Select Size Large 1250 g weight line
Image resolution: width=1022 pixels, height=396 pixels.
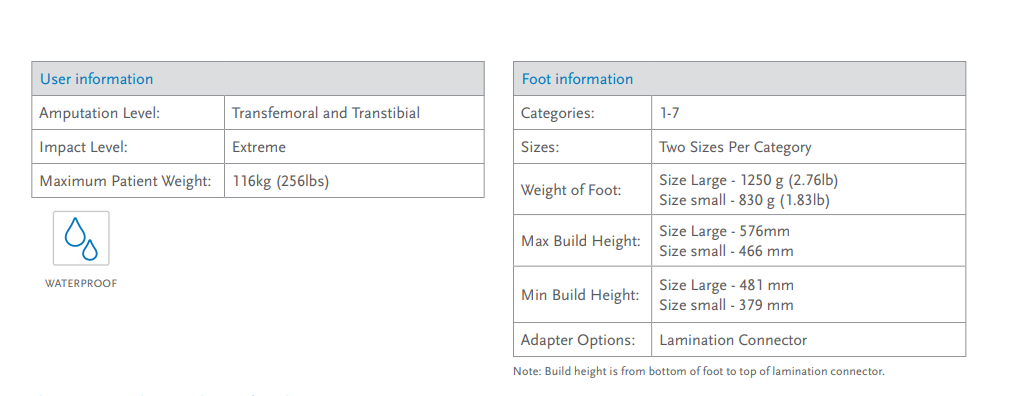coord(748,180)
